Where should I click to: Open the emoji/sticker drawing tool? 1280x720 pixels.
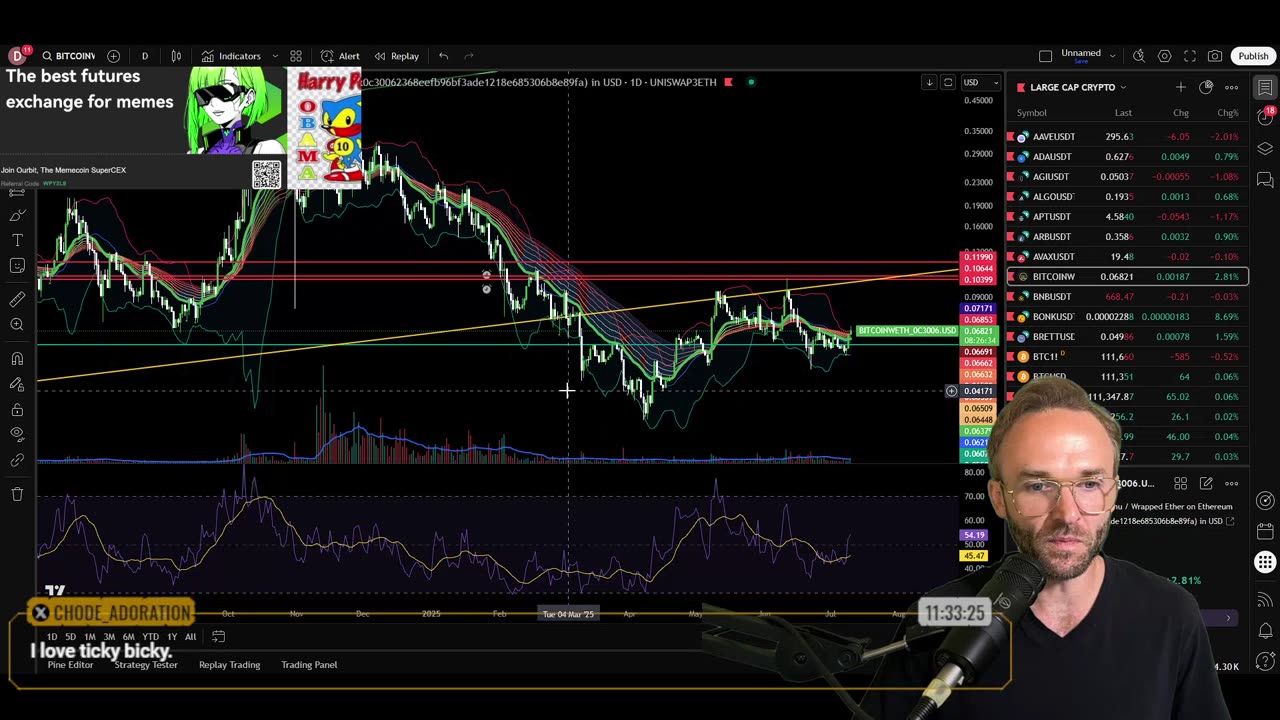tap(17, 265)
